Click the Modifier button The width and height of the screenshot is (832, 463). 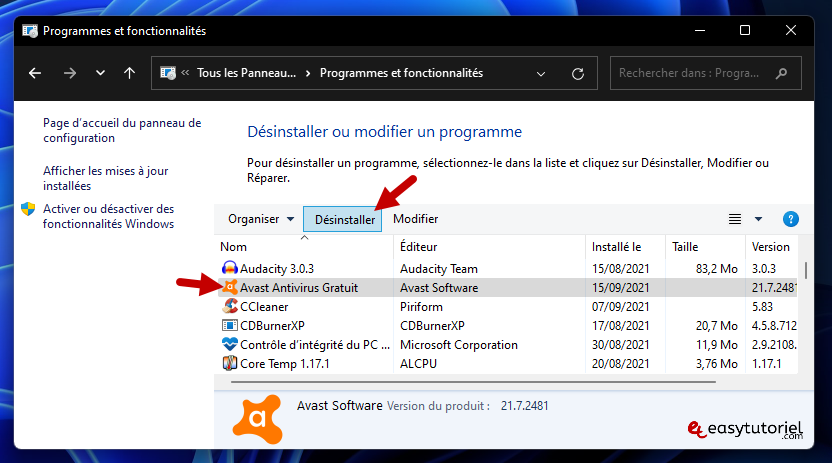tap(415, 219)
